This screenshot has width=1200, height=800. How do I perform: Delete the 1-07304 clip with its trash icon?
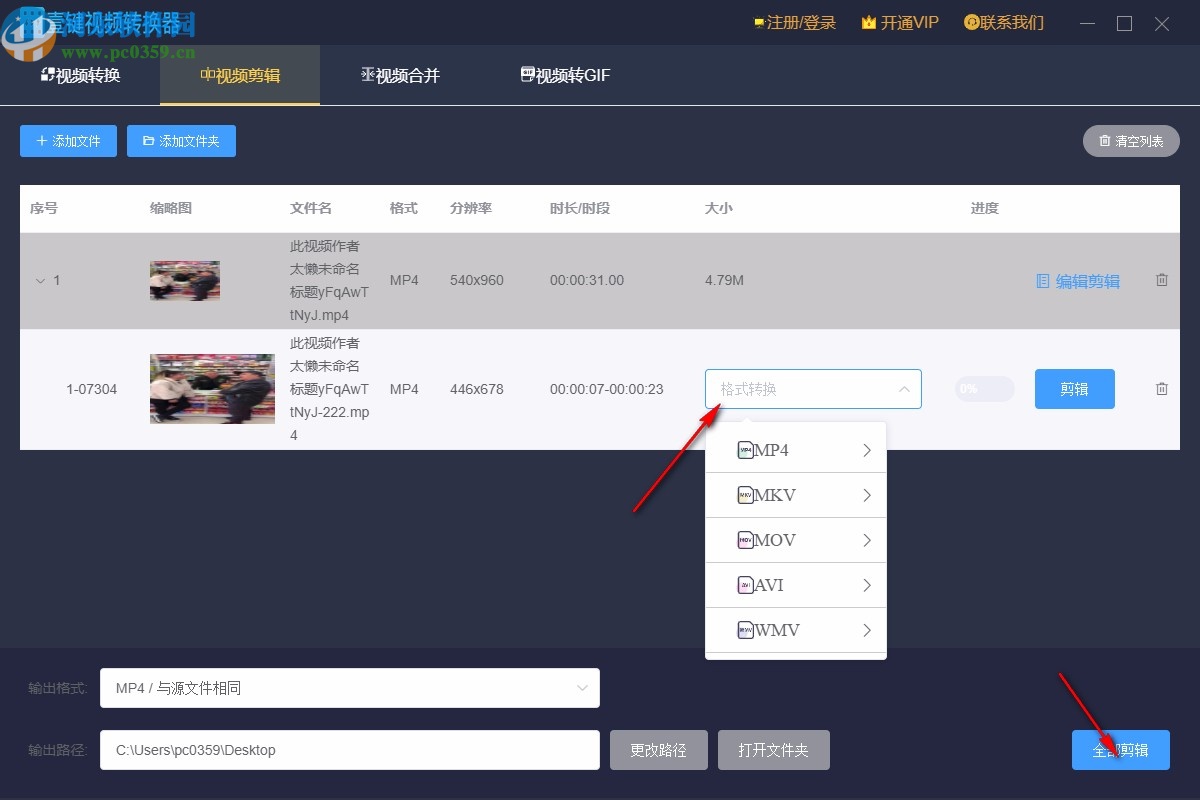[x=1161, y=389]
